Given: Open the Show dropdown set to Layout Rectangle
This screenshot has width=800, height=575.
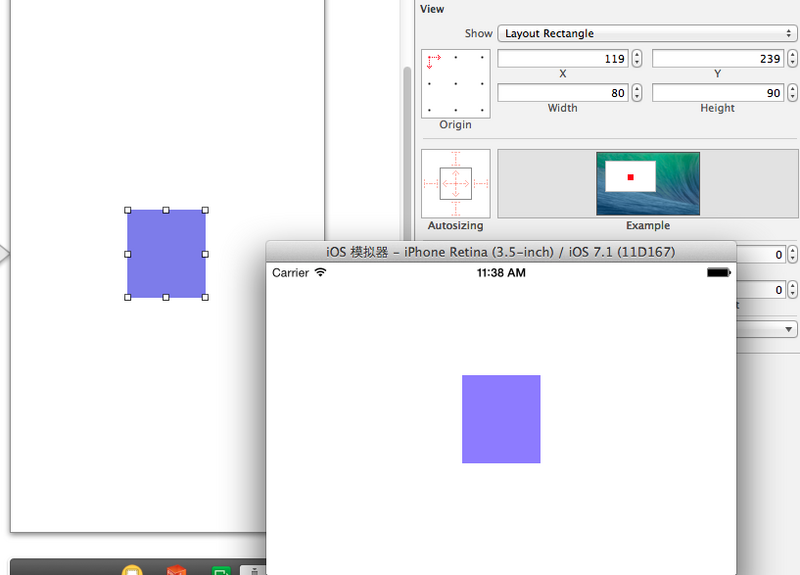Looking at the screenshot, I should 647,33.
